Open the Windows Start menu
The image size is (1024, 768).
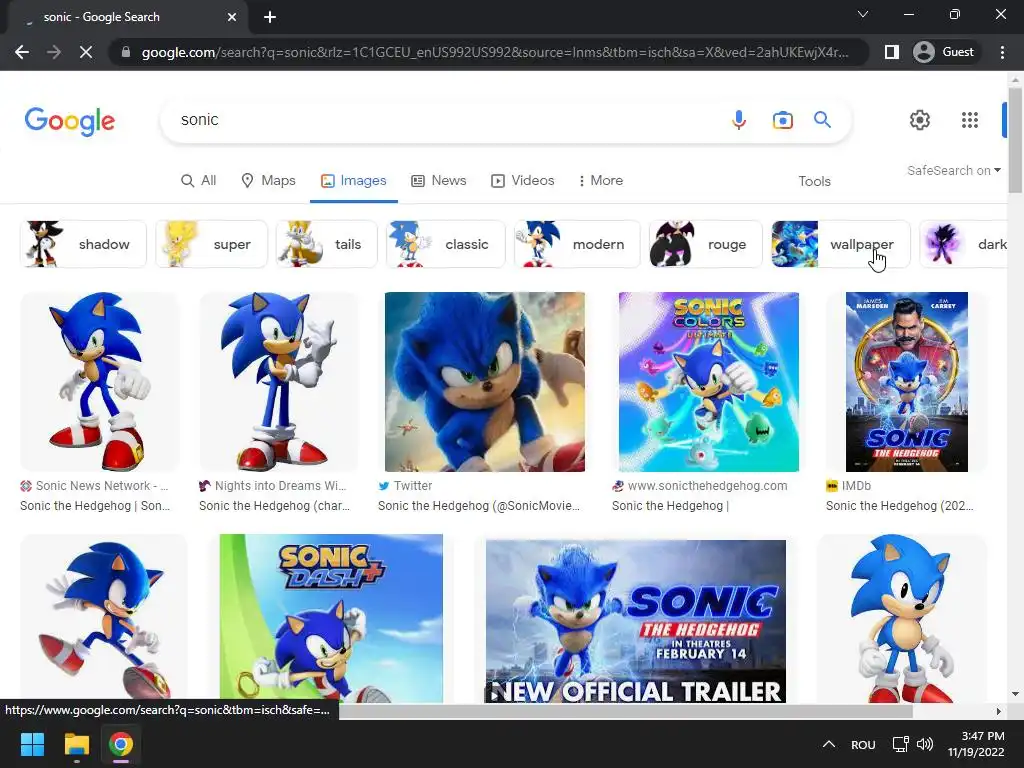tap(32, 744)
